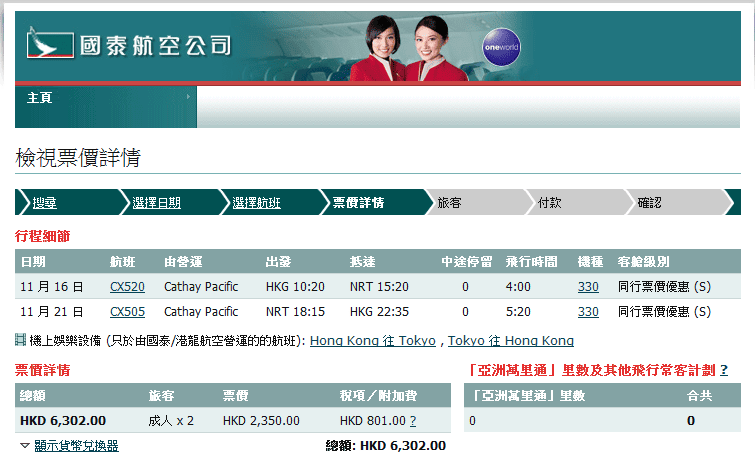Click the question mark beside HKD 801.00

coord(413,421)
